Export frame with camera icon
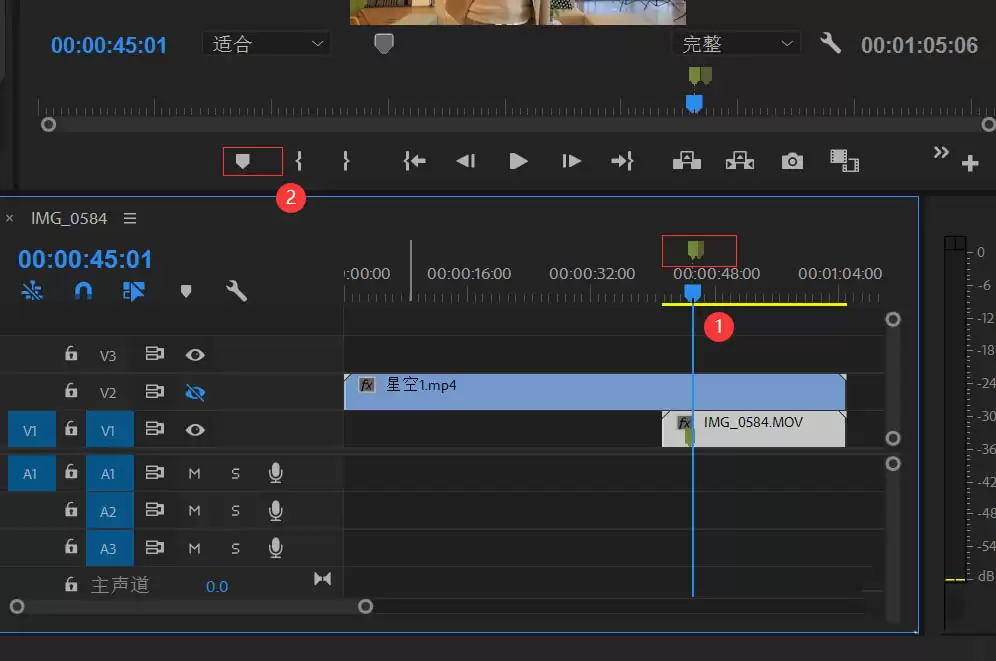This screenshot has width=996, height=661. click(x=792, y=161)
